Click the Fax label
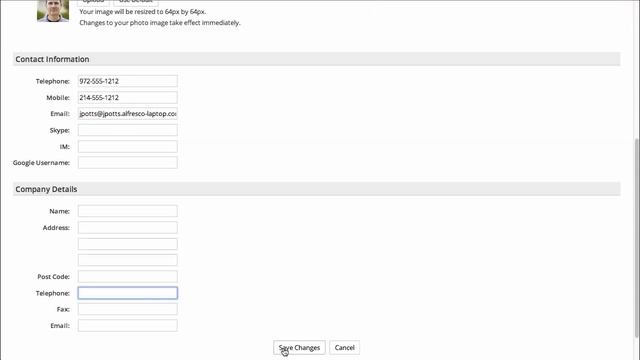This screenshot has height=360, width=640. click(x=63, y=309)
